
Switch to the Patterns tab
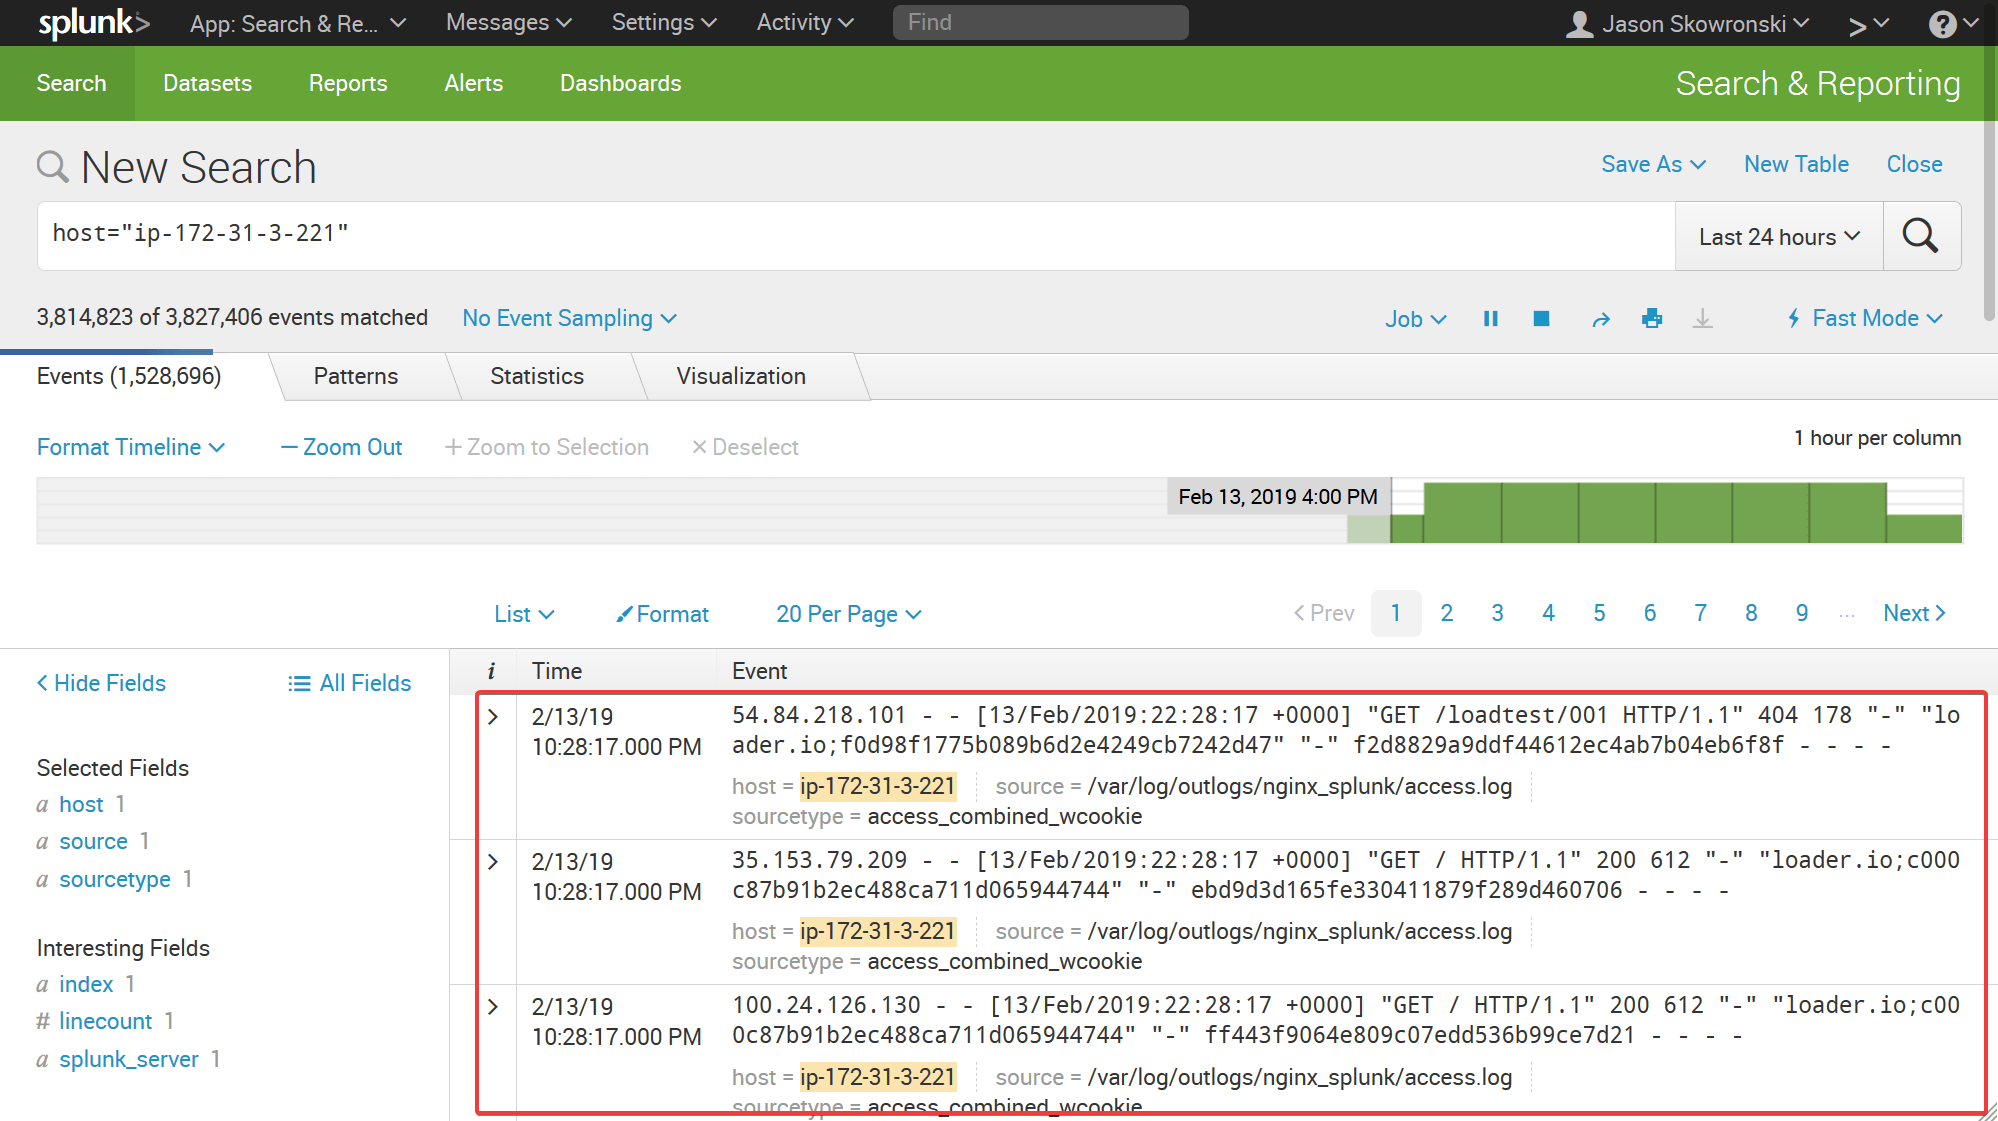355,376
